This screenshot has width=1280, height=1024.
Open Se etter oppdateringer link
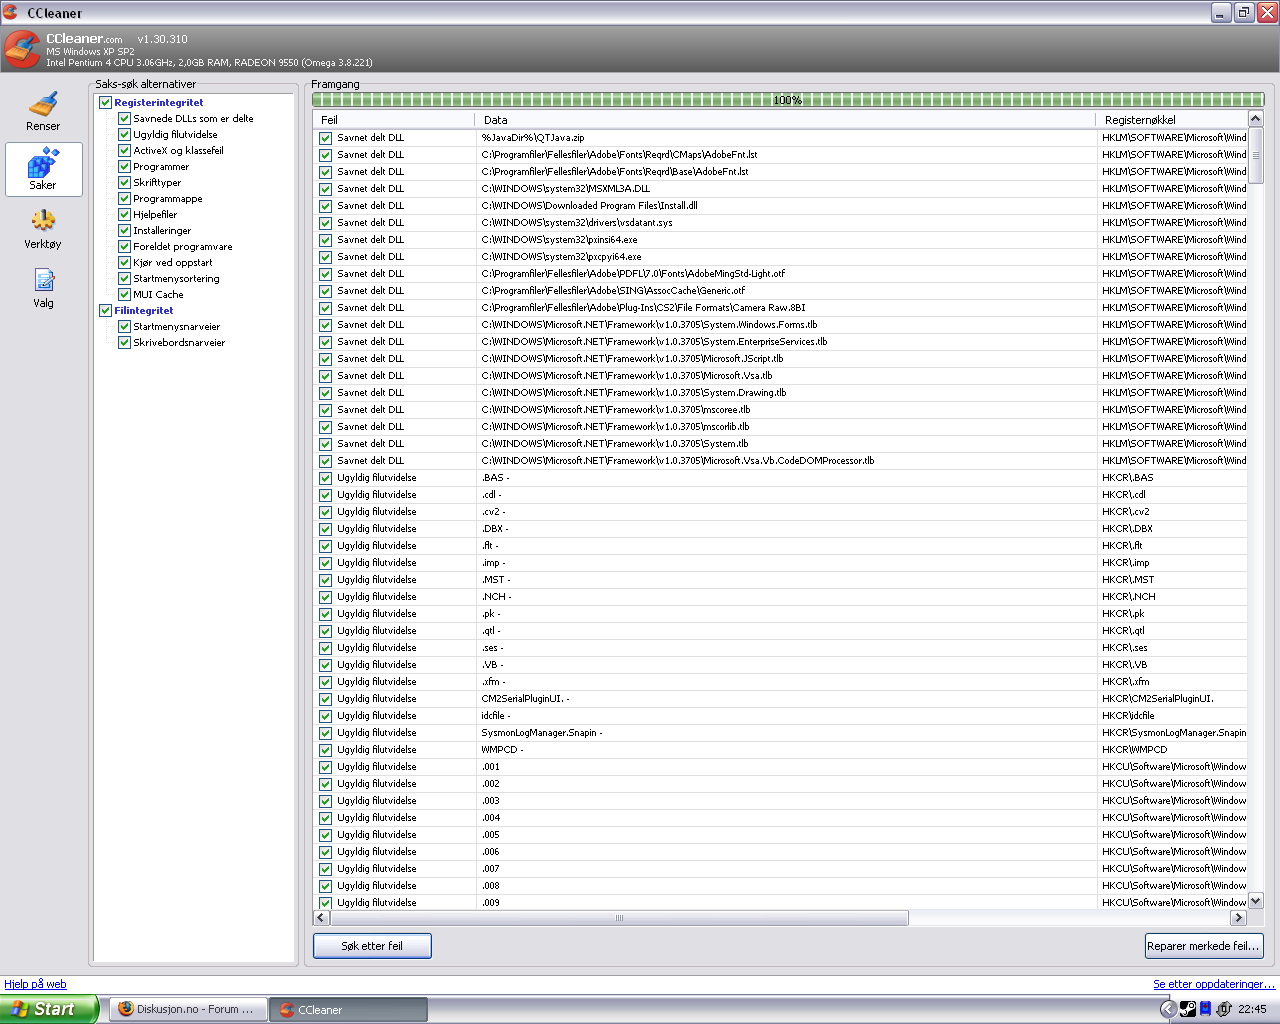[x=1214, y=984]
